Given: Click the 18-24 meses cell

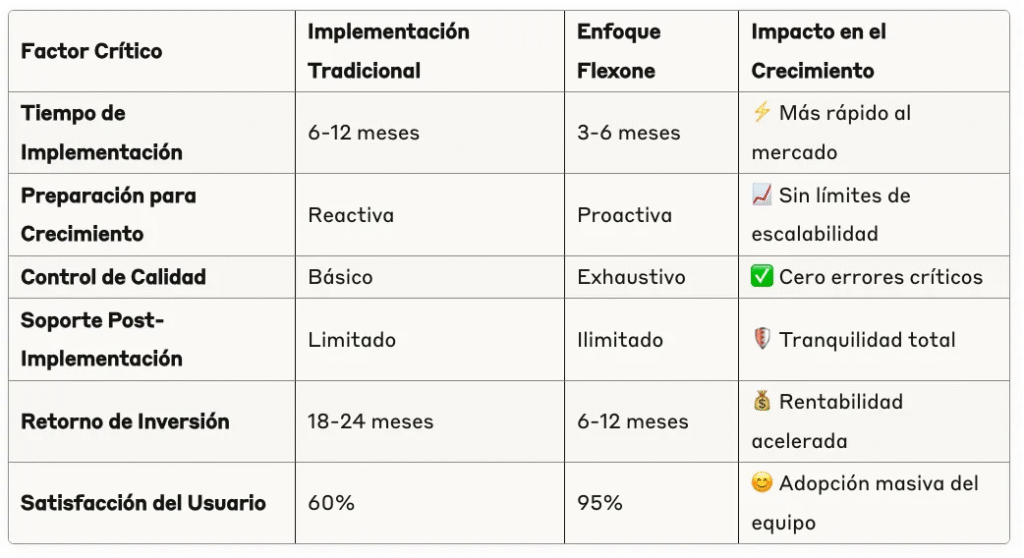Looking at the screenshot, I should pyautogui.click(x=370, y=421).
